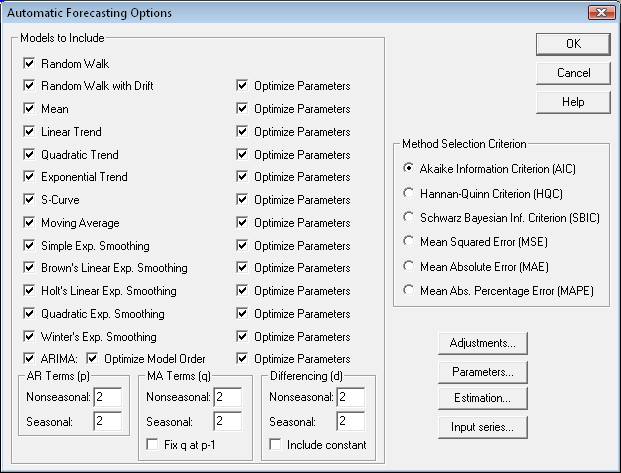Enable Fix q at p-1
This screenshot has height=473, width=621.
[x=154, y=445]
